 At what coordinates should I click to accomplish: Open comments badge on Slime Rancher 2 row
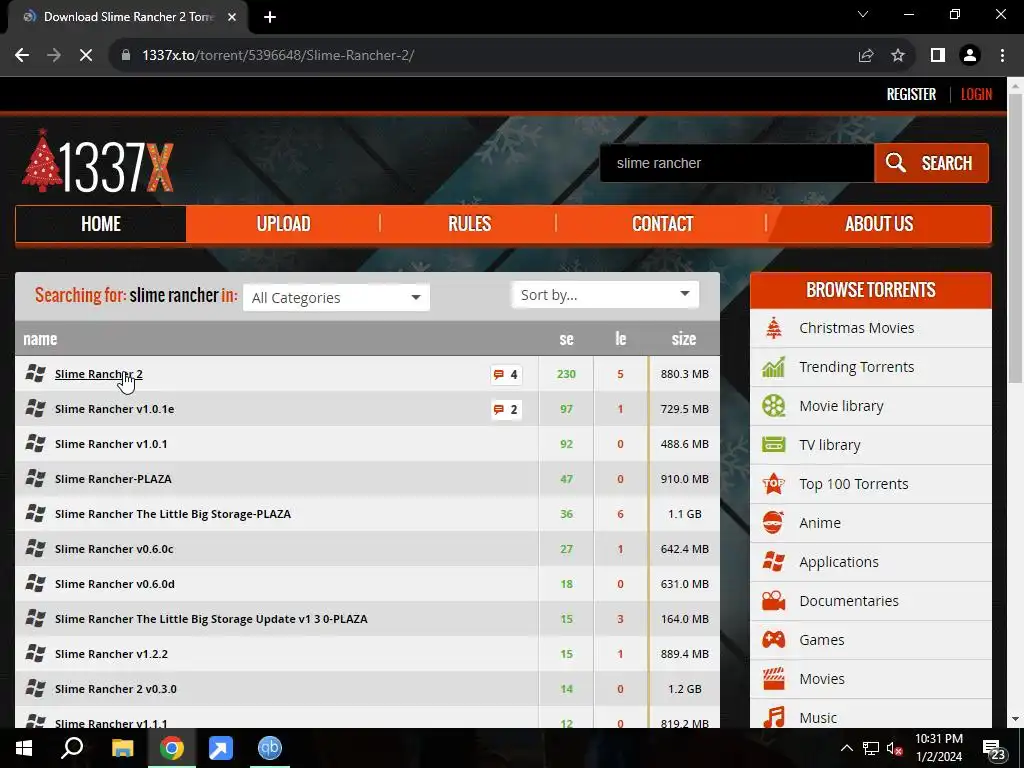tap(506, 374)
